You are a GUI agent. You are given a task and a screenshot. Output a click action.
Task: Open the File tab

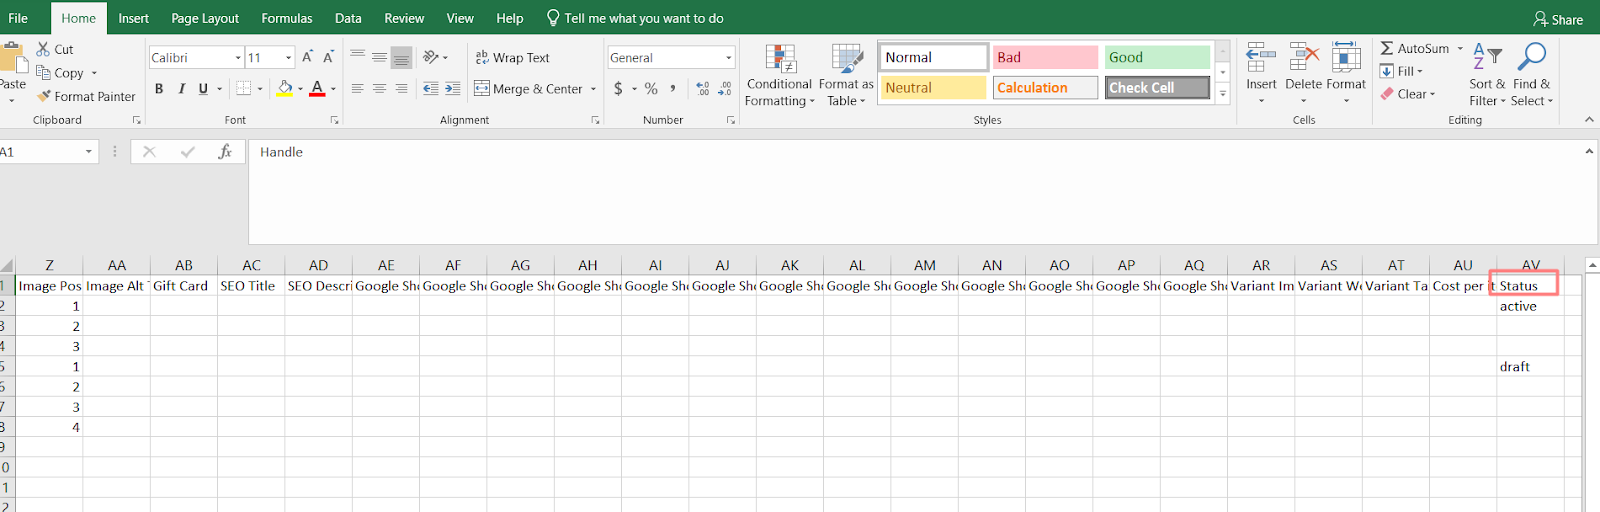coord(18,18)
